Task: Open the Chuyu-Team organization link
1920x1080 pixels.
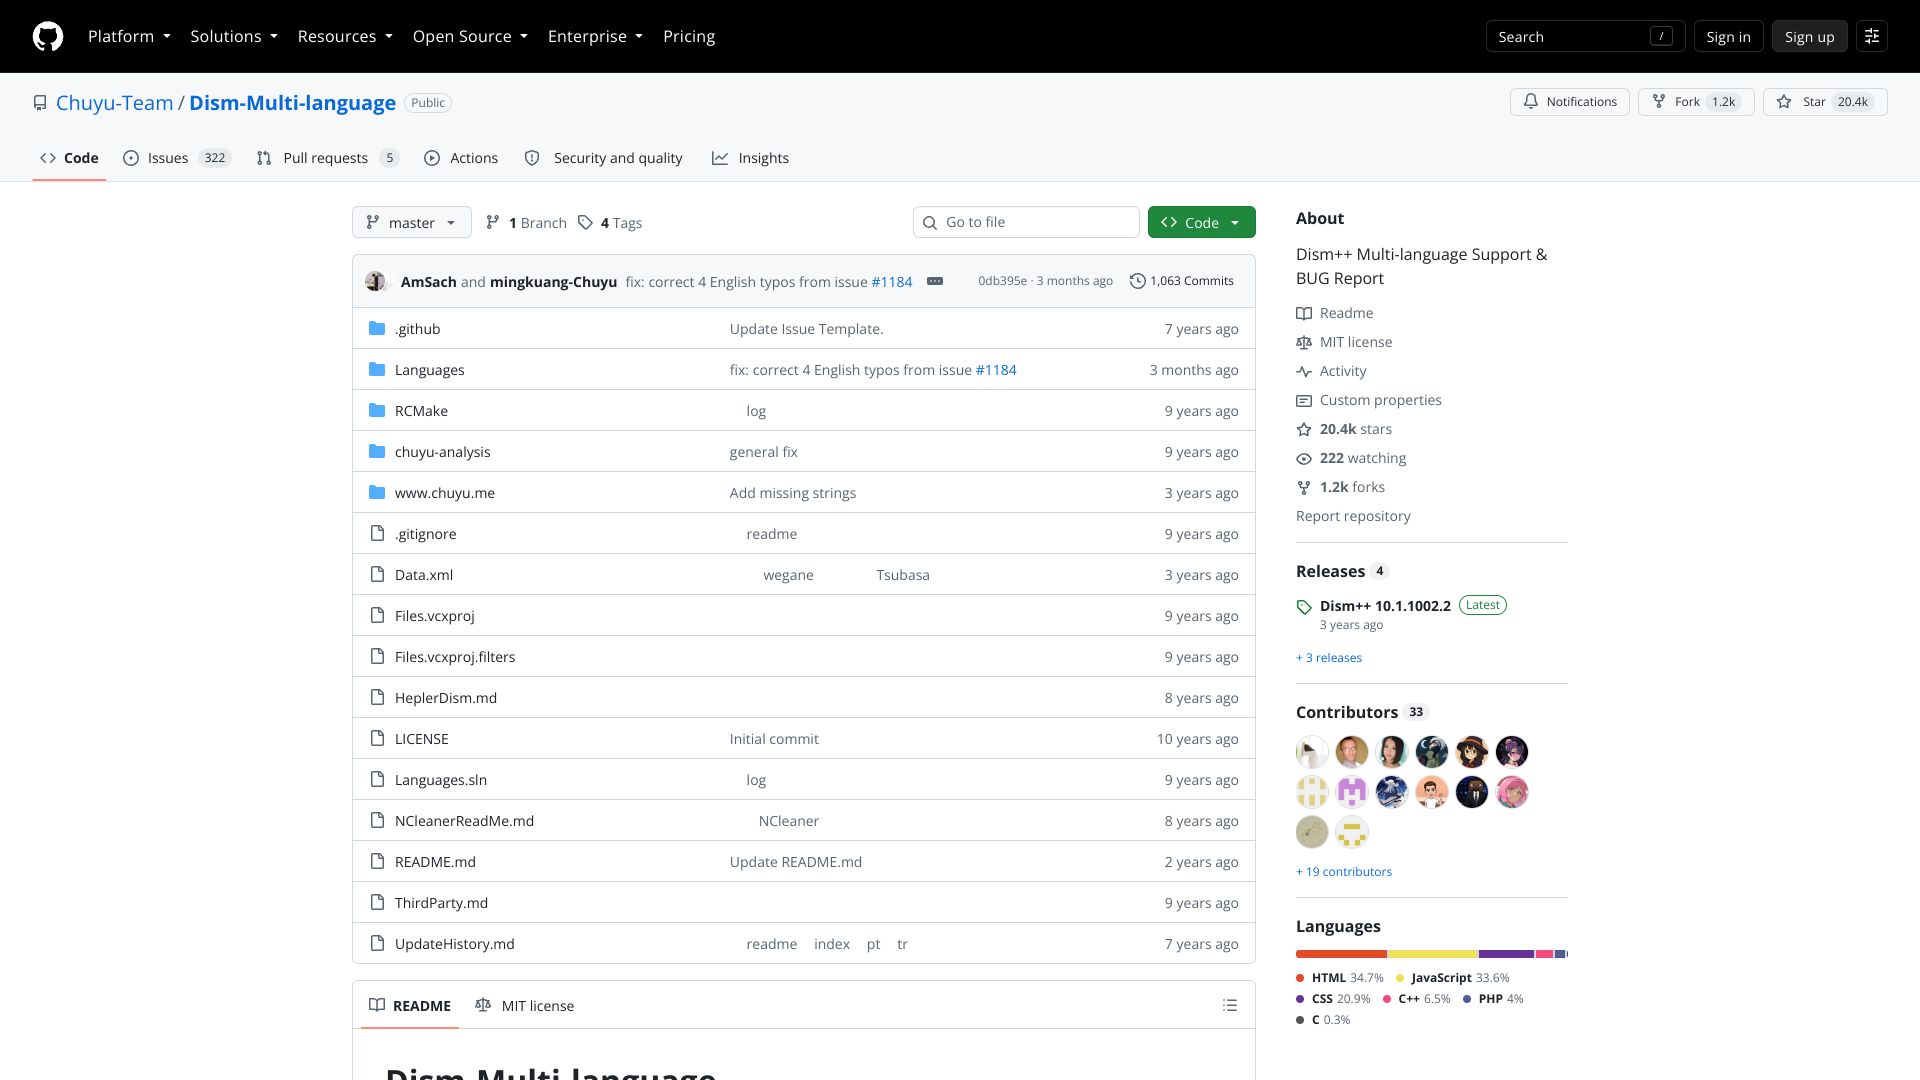Action: [114, 103]
